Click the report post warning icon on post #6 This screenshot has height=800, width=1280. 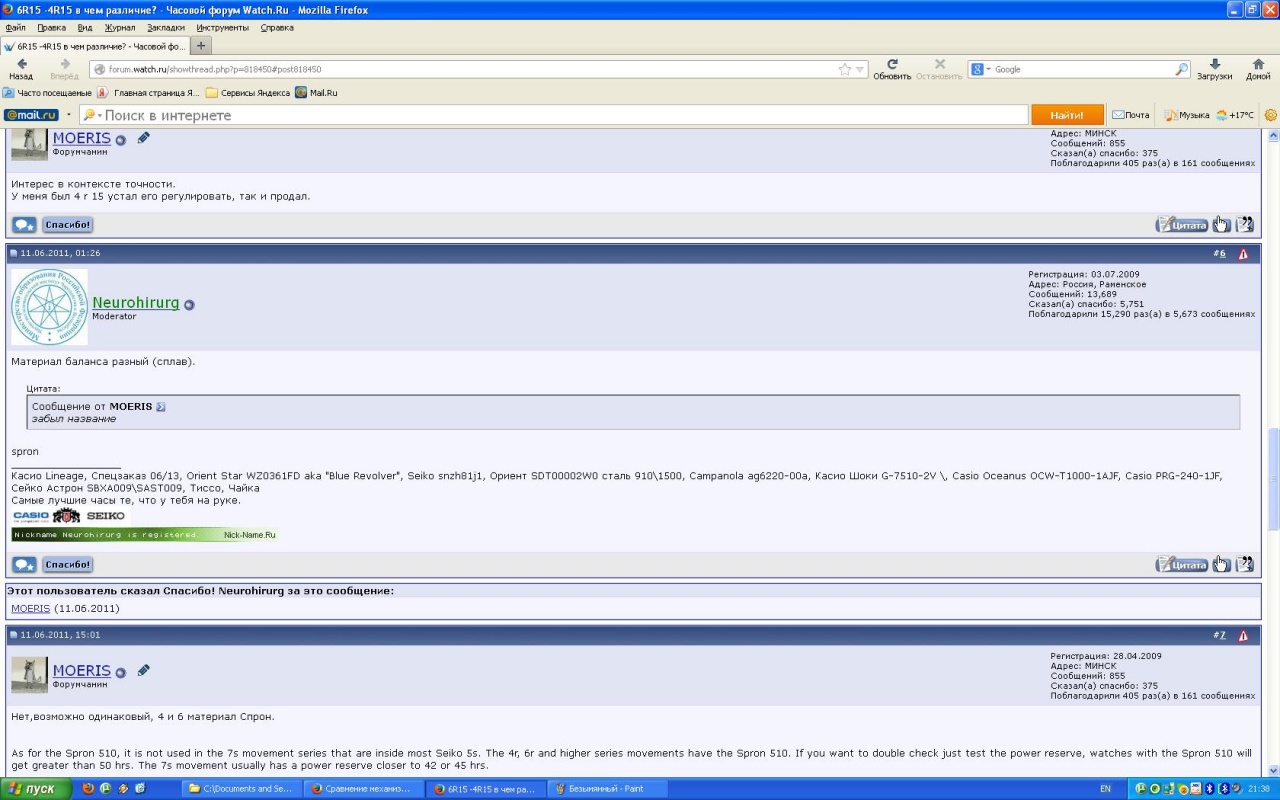coord(1243,254)
